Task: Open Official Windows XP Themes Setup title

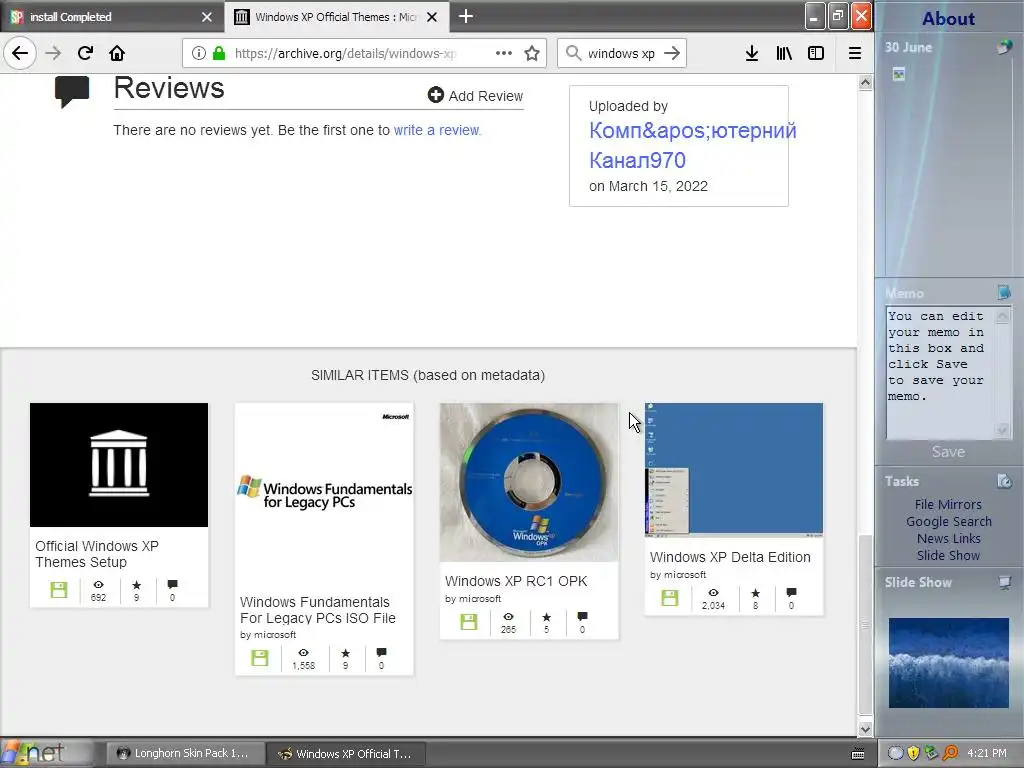Action: pos(97,554)
